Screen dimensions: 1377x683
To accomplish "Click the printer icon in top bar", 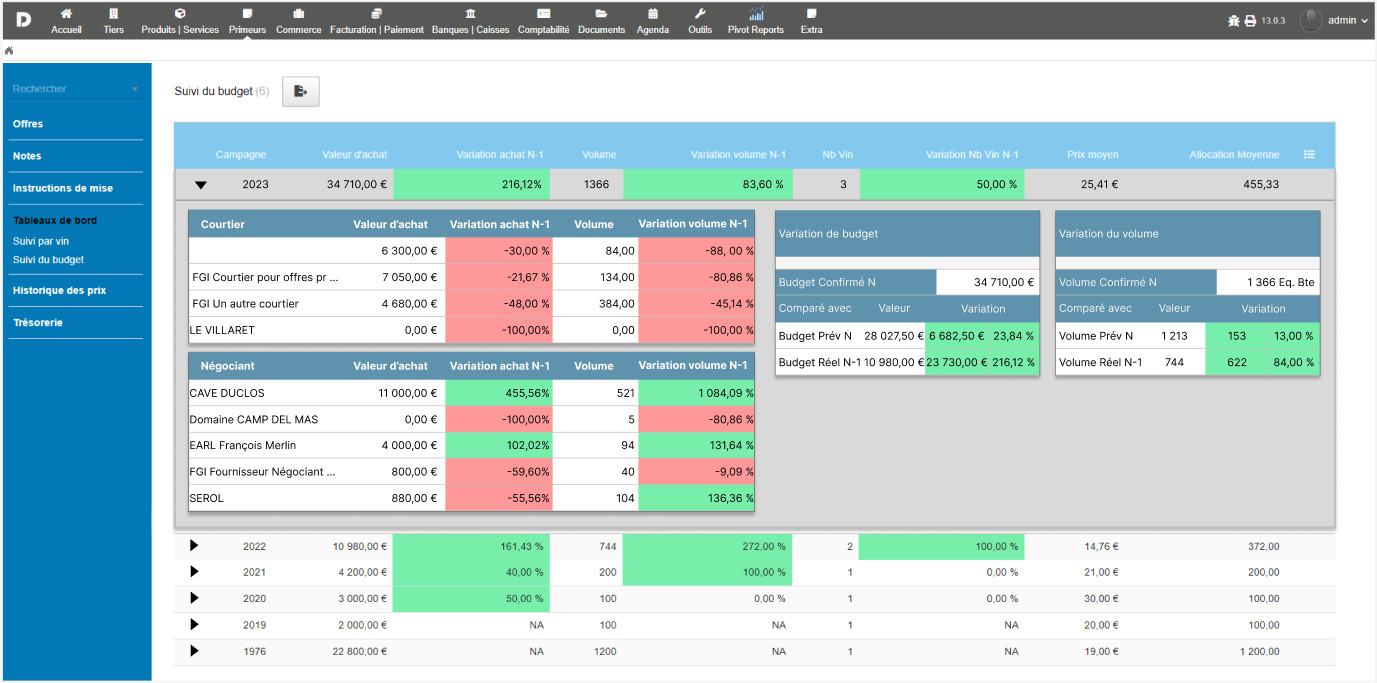I will click(x=1250, y=21).
